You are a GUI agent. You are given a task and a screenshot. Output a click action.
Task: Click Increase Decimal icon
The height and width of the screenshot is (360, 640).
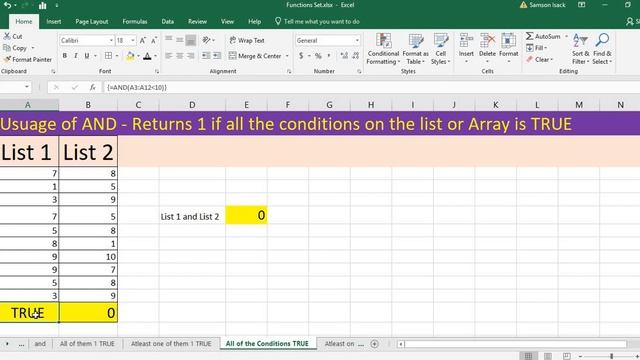point(344,56)
